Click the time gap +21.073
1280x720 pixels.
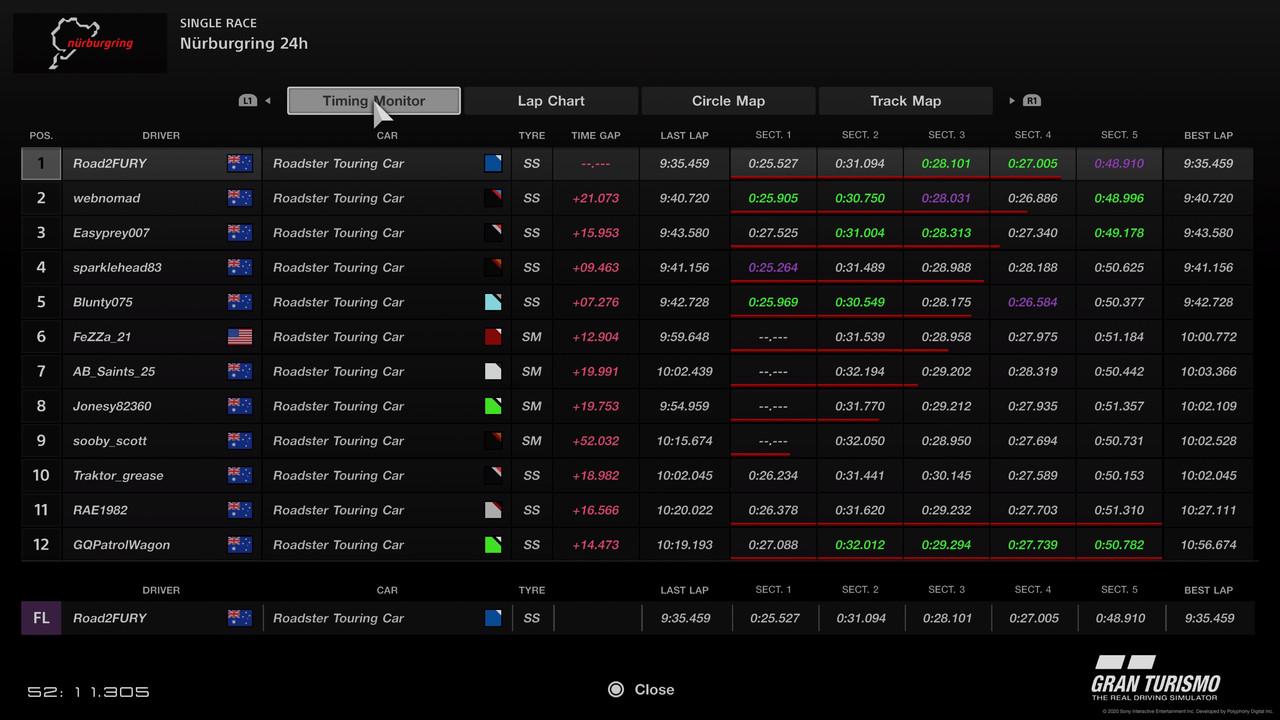(596, 198)
